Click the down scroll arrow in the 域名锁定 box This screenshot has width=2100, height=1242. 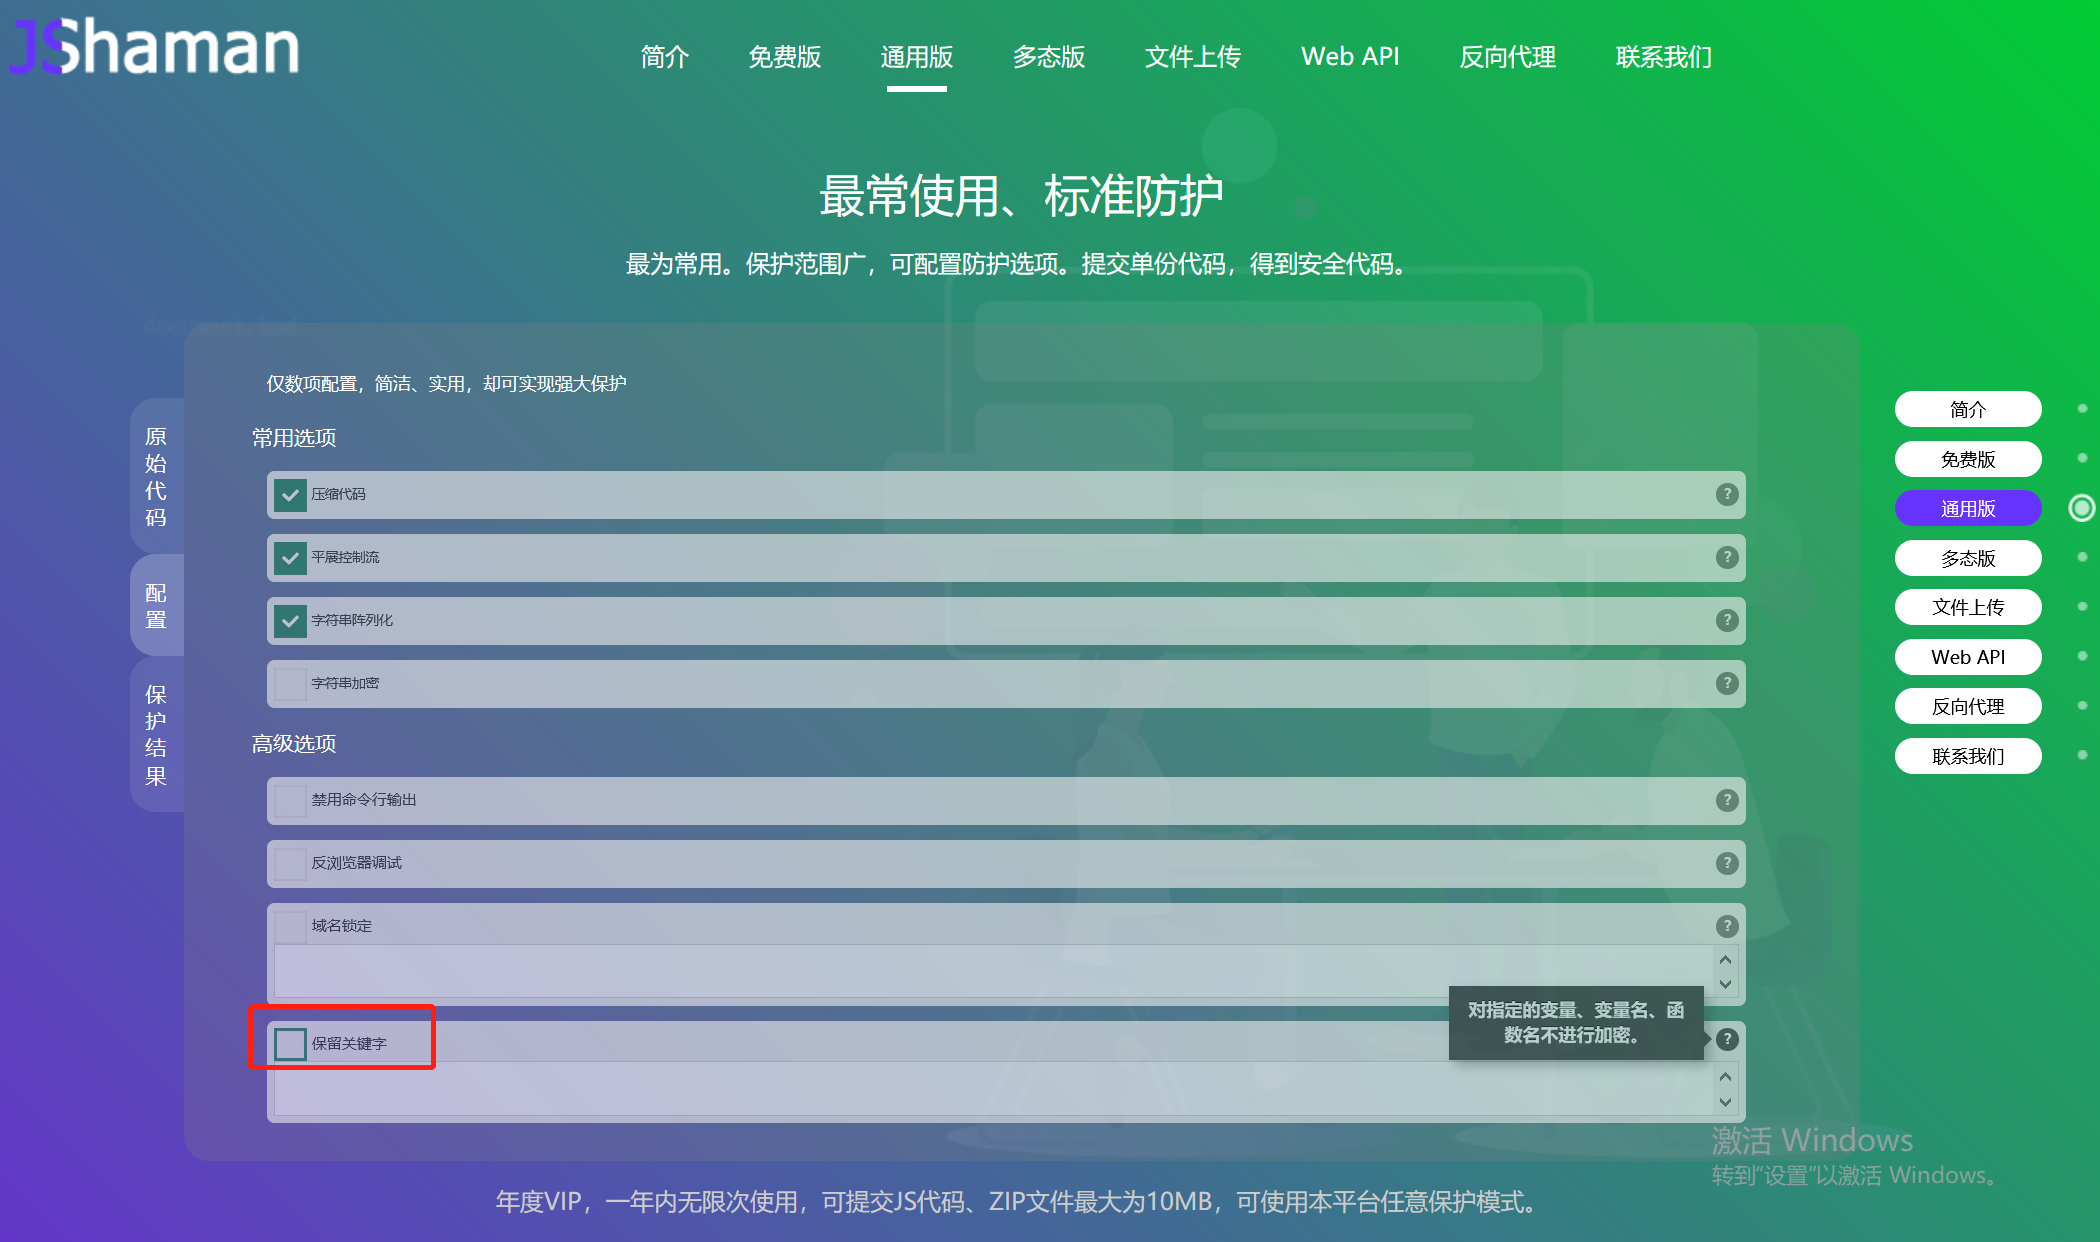[1724, 985]
